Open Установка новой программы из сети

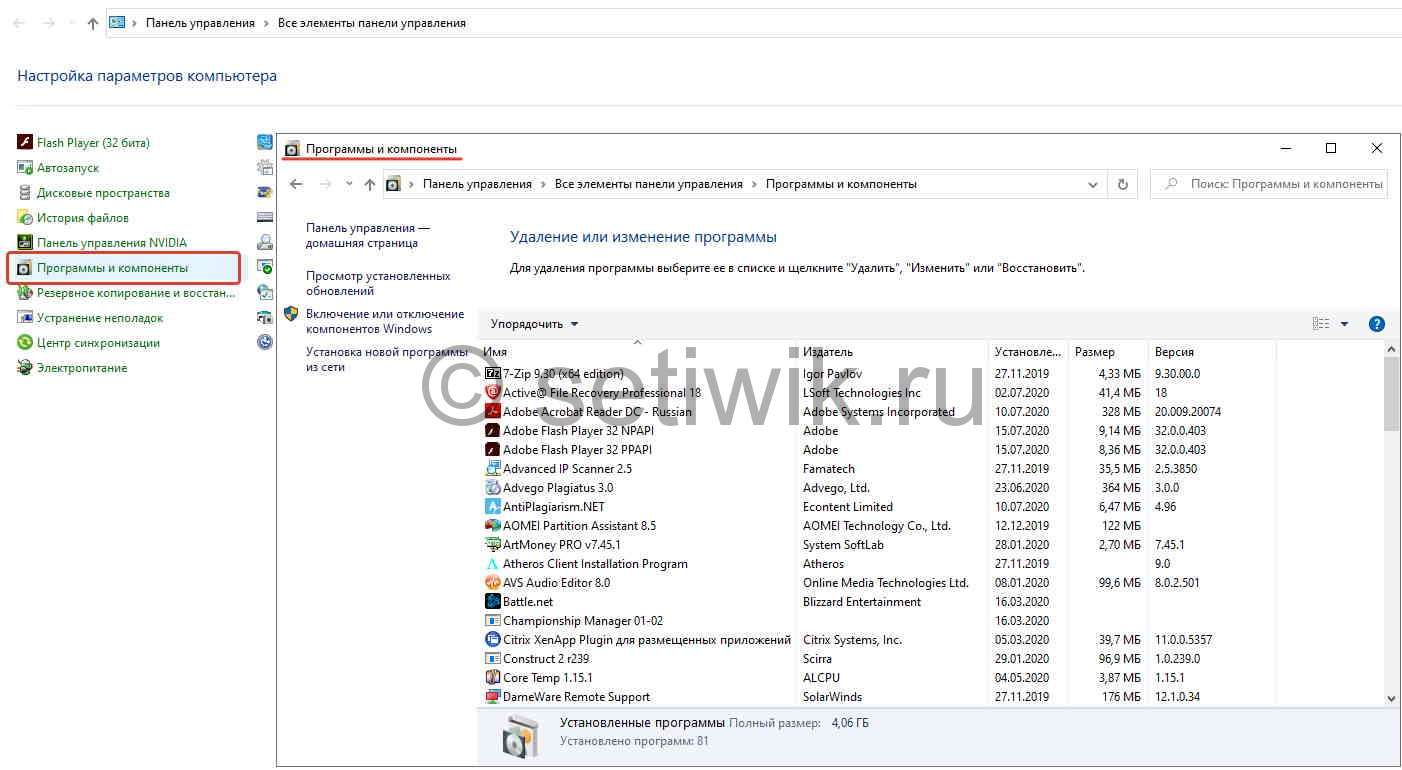(x=386, y=359)
